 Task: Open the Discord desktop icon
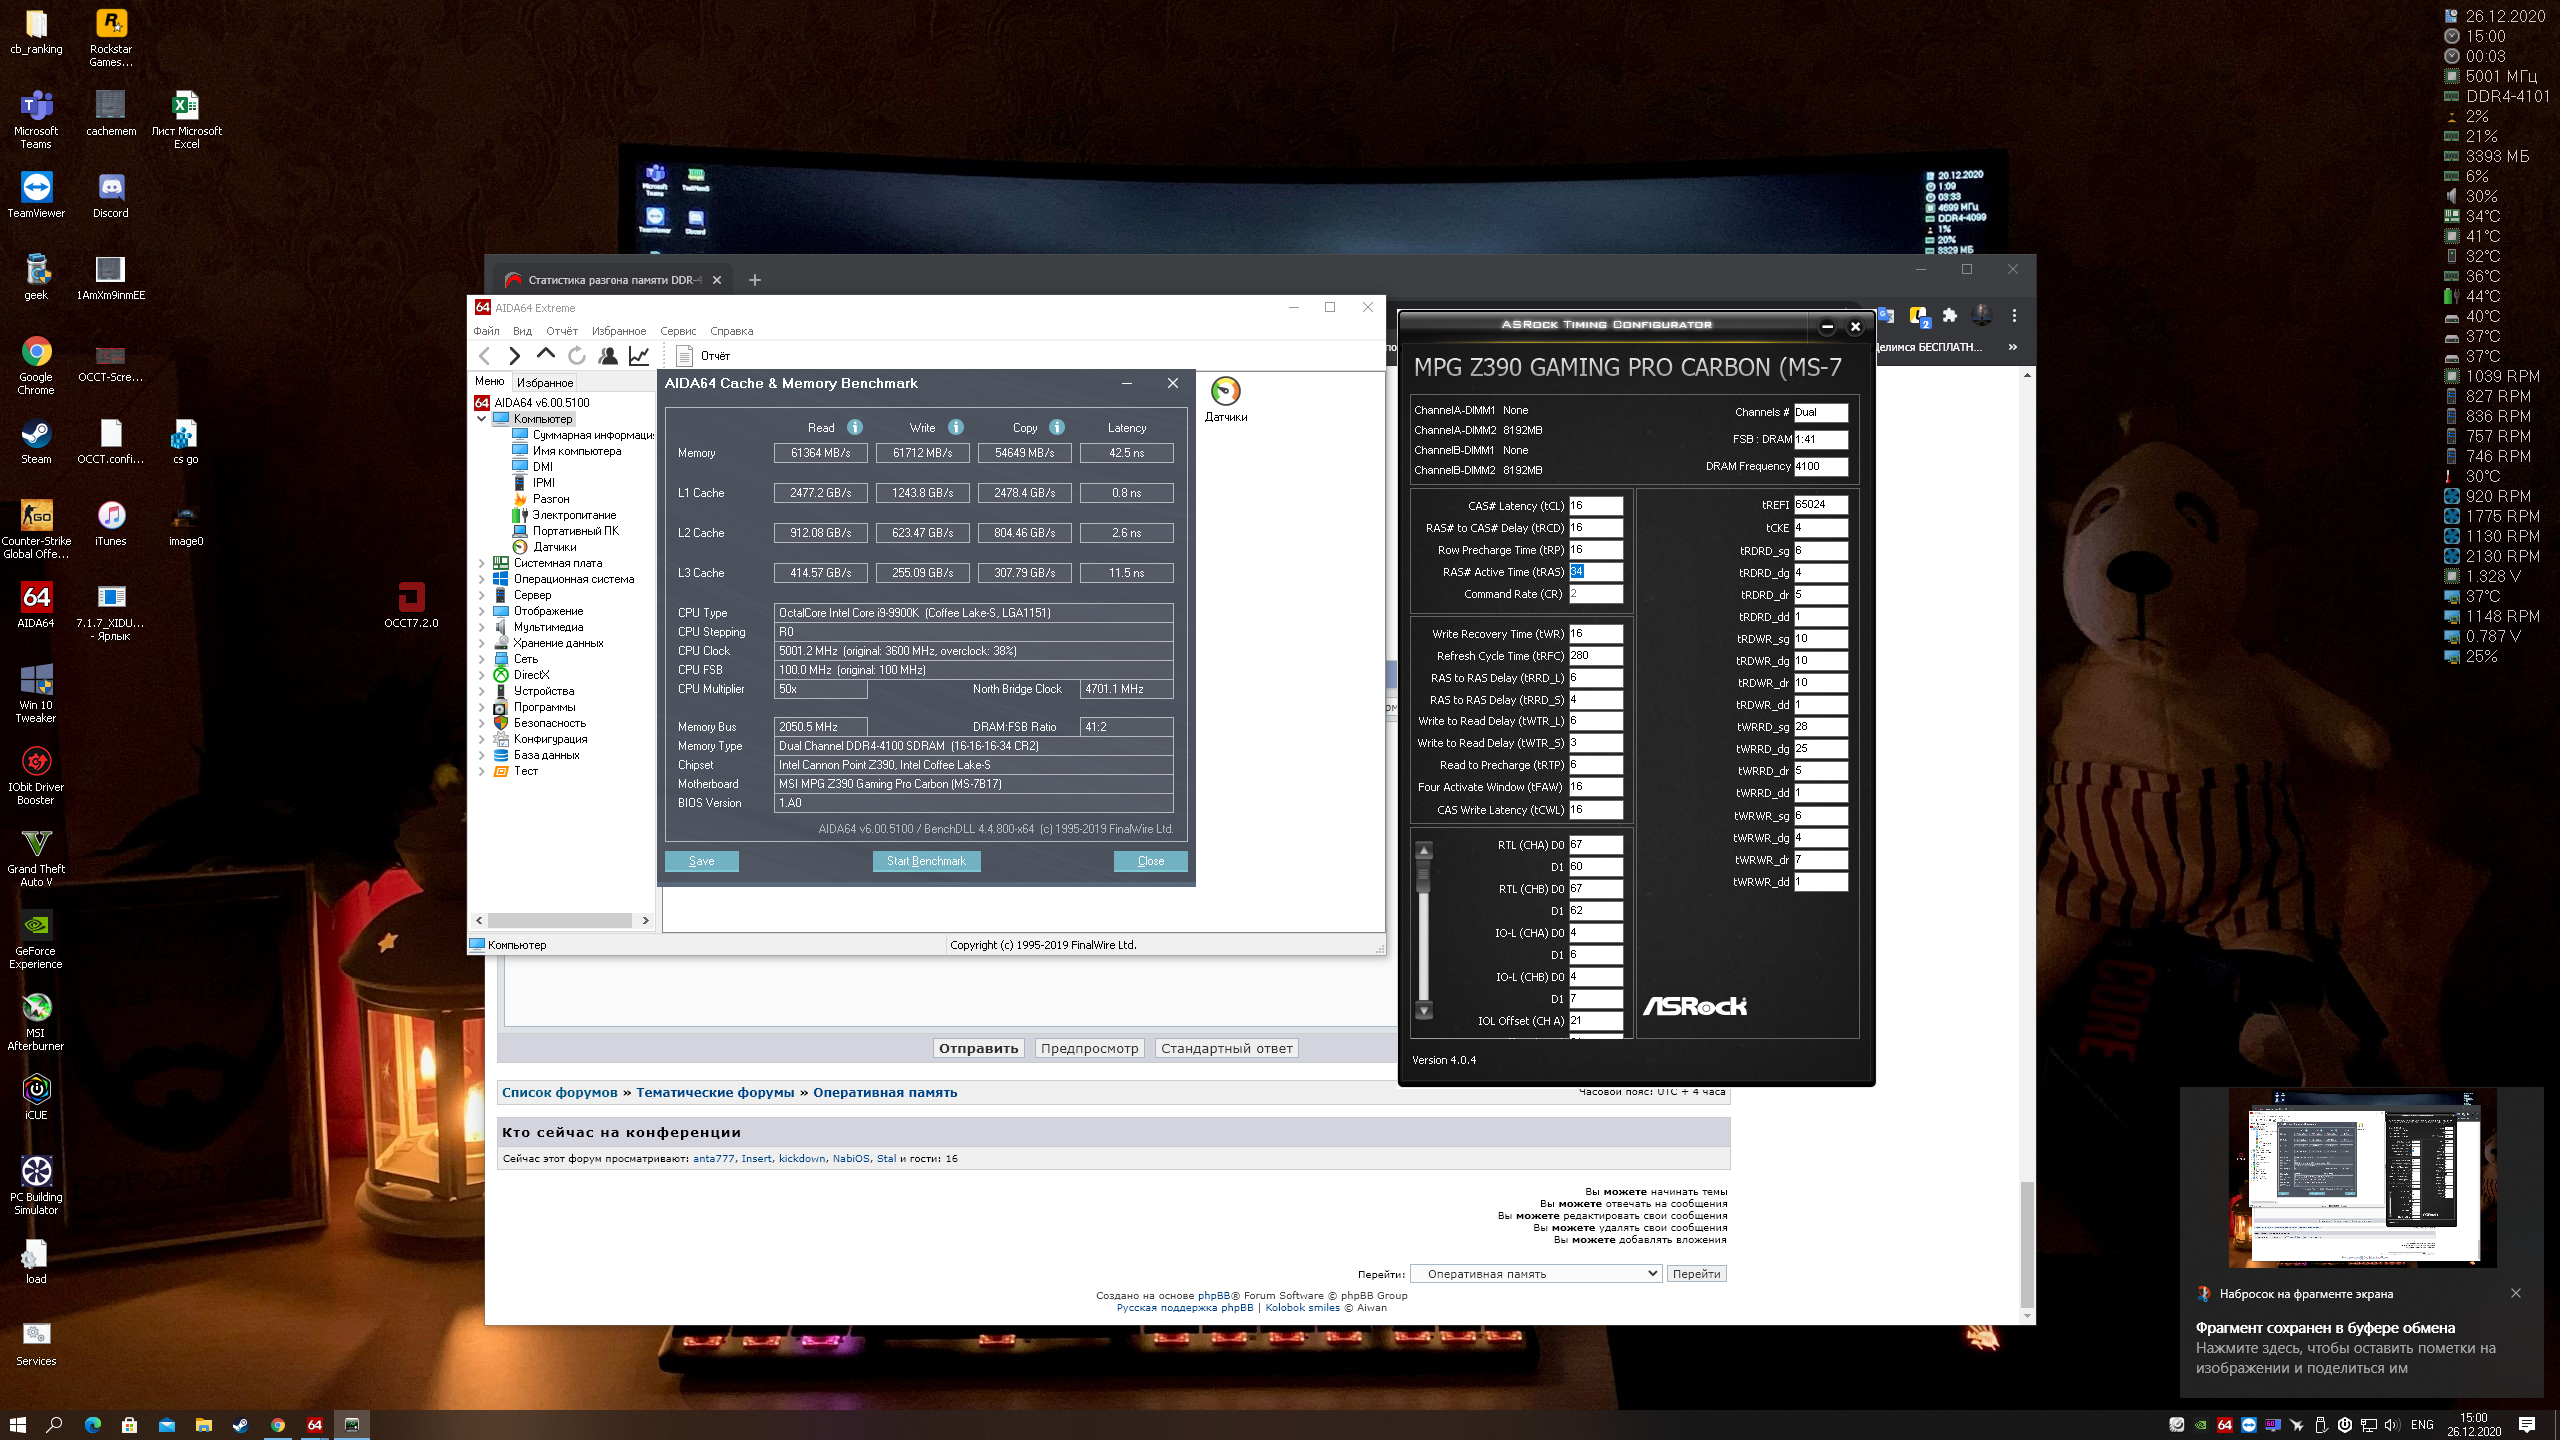coord(111,196)
